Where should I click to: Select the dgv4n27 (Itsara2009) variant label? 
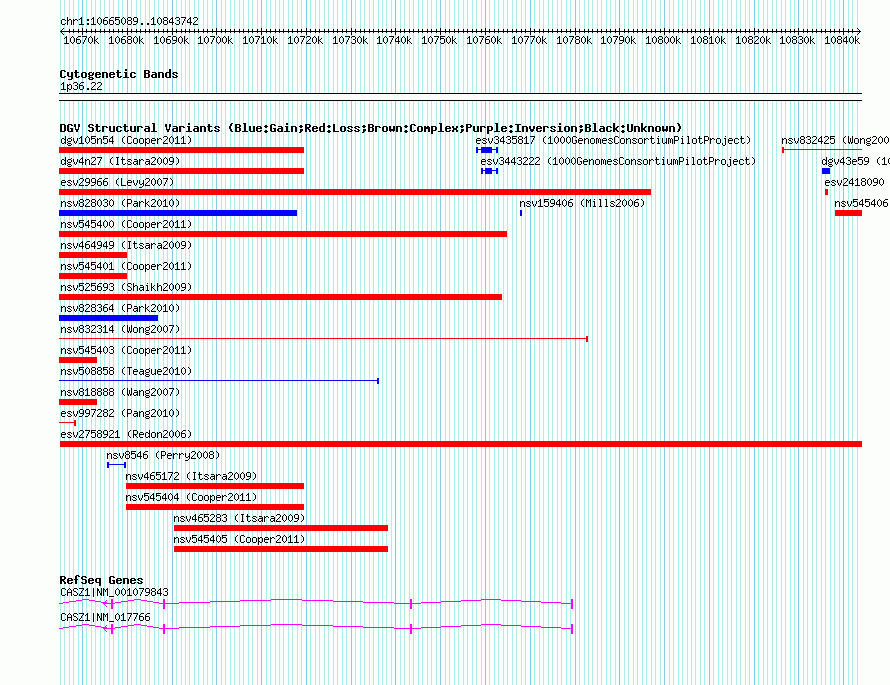pos(120,161)
